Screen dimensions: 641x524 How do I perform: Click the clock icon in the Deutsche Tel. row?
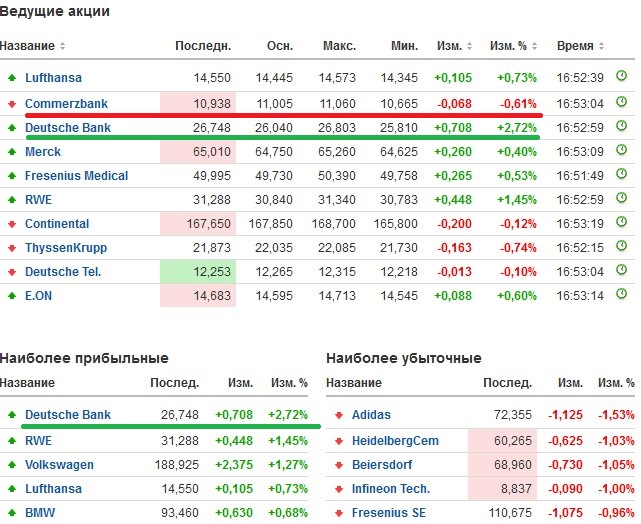[x=621, y=270]
